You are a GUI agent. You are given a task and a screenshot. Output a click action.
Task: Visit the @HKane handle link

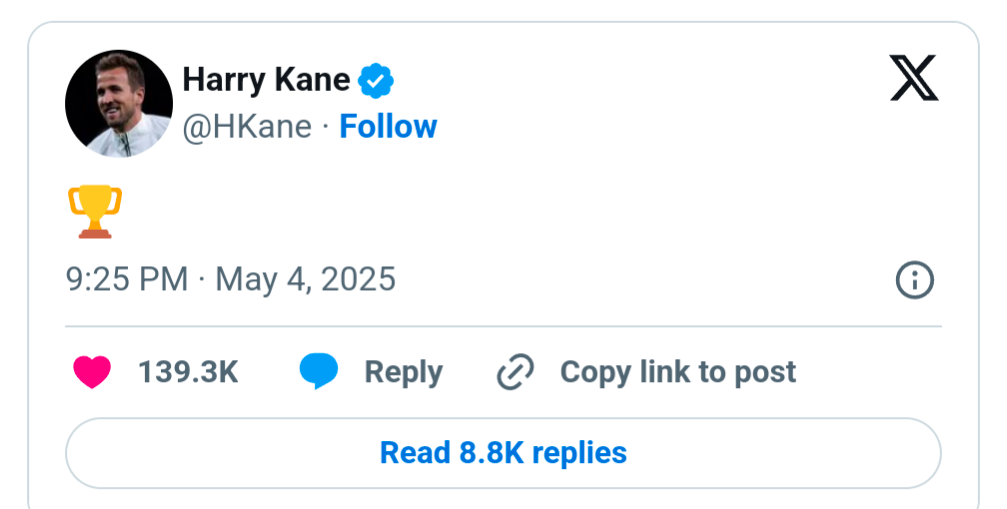point(247,126)
